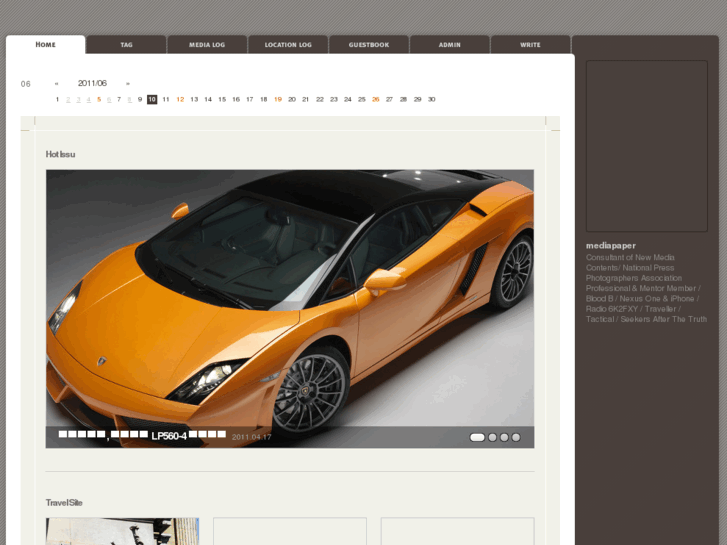
Task: Select the first slide indicator dot
Action: pyautogui.click(x=477, y=437)
